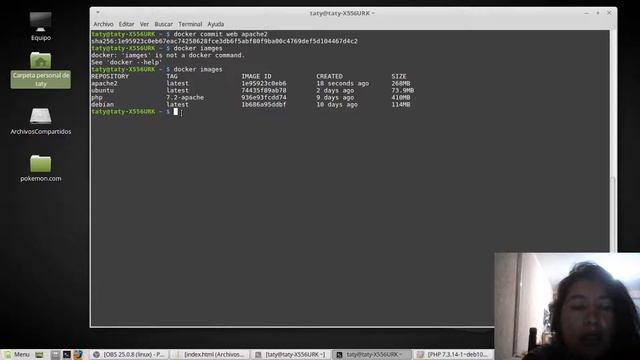Open the Editar menu
The width and height of the screenshot is (640, 360).
[126, 24]
